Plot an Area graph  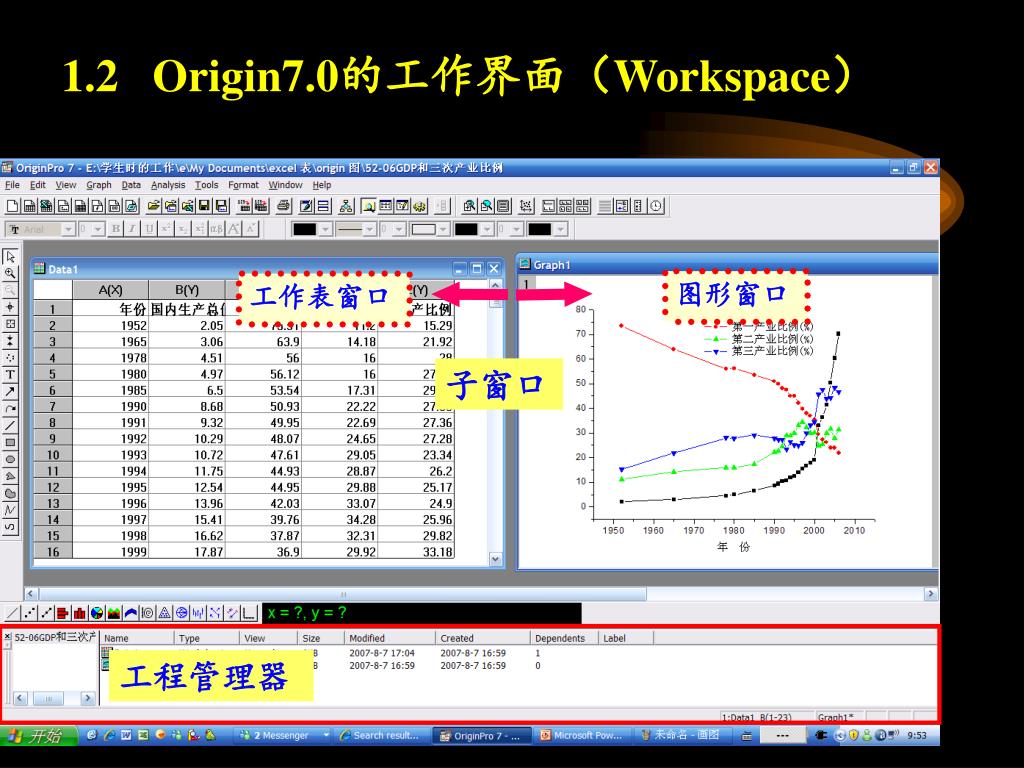[x=114, y=613]
